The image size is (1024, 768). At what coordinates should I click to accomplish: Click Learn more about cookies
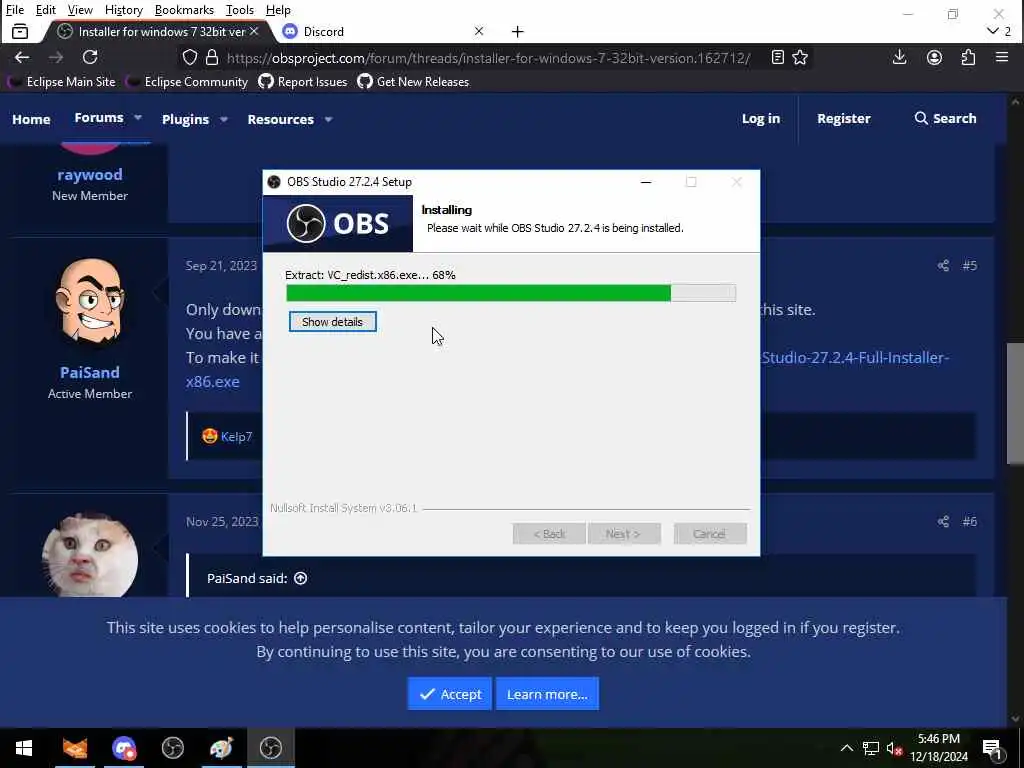click(x=547, y=694)
